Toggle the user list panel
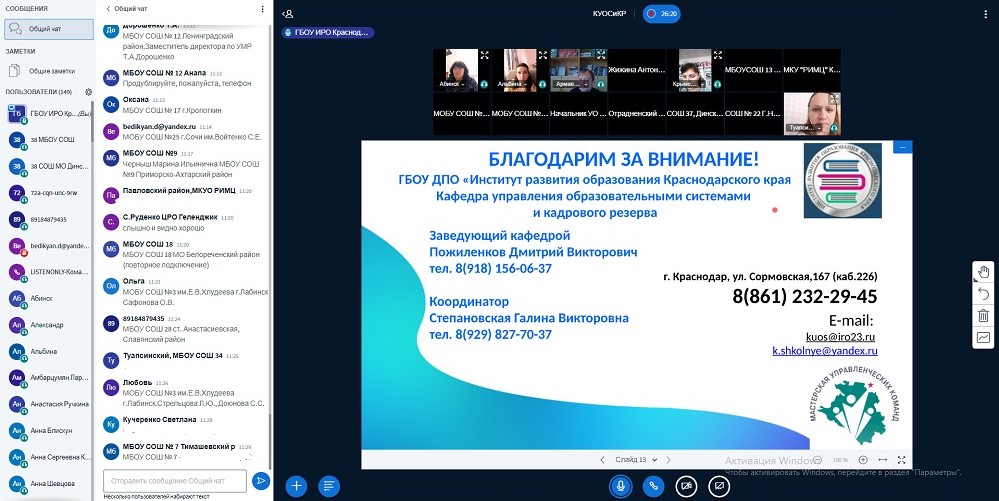The height and width of the screenshot is (501, 999). point(288,14)
